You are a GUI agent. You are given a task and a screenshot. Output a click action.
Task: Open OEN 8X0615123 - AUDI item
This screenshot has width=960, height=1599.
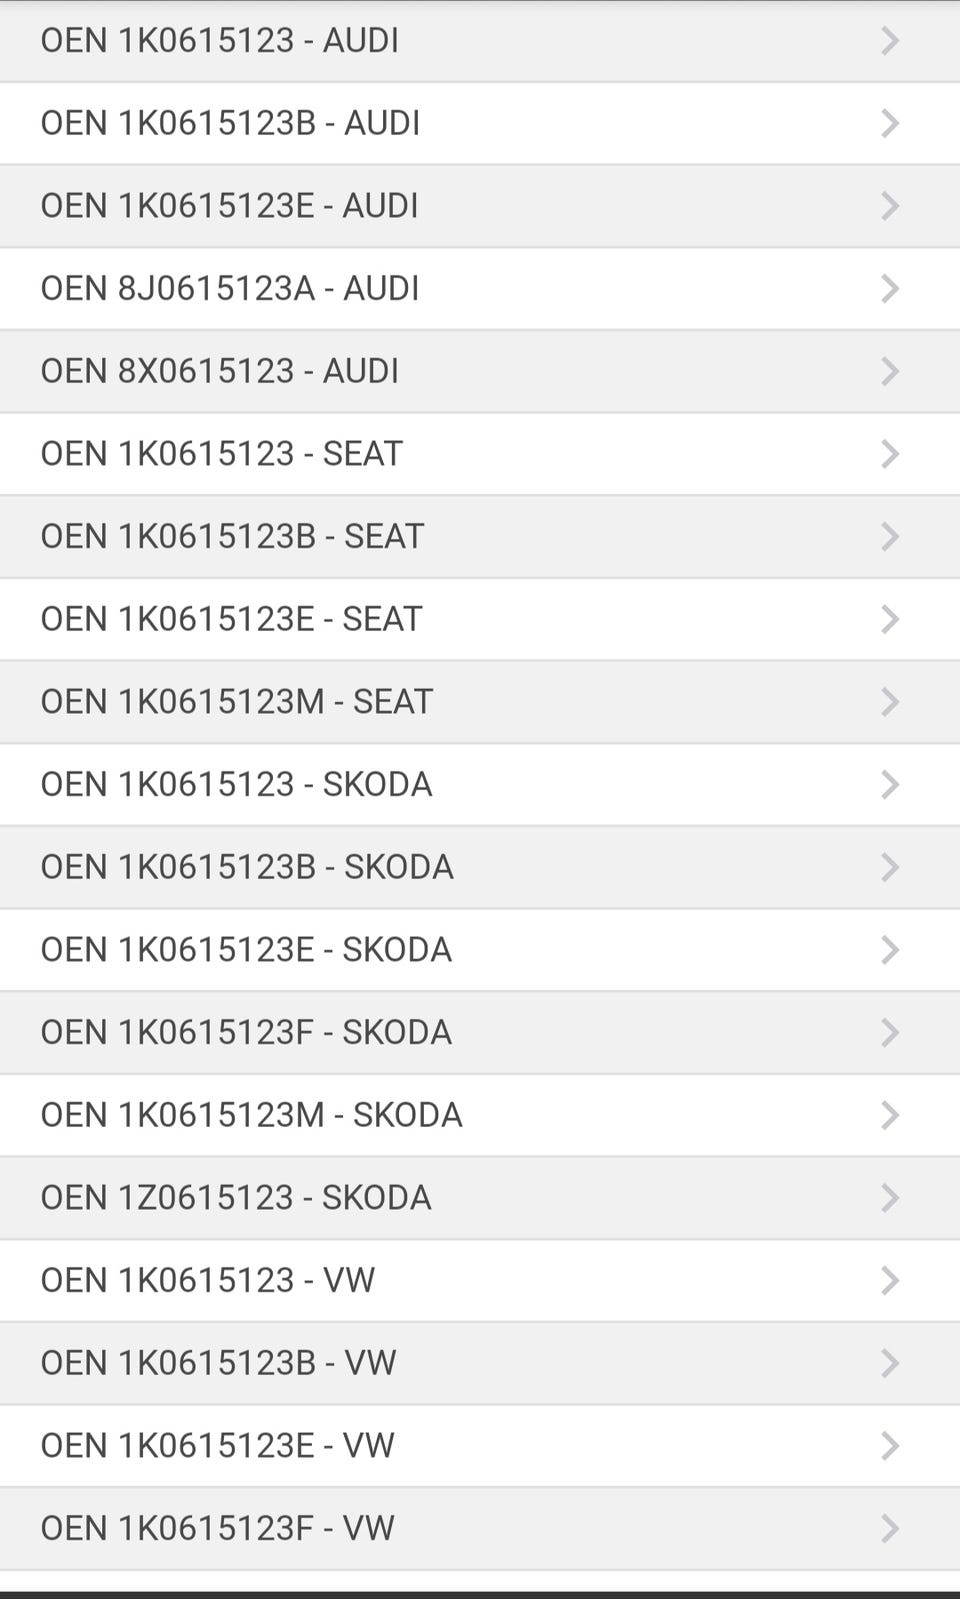[x=220, y=371]
